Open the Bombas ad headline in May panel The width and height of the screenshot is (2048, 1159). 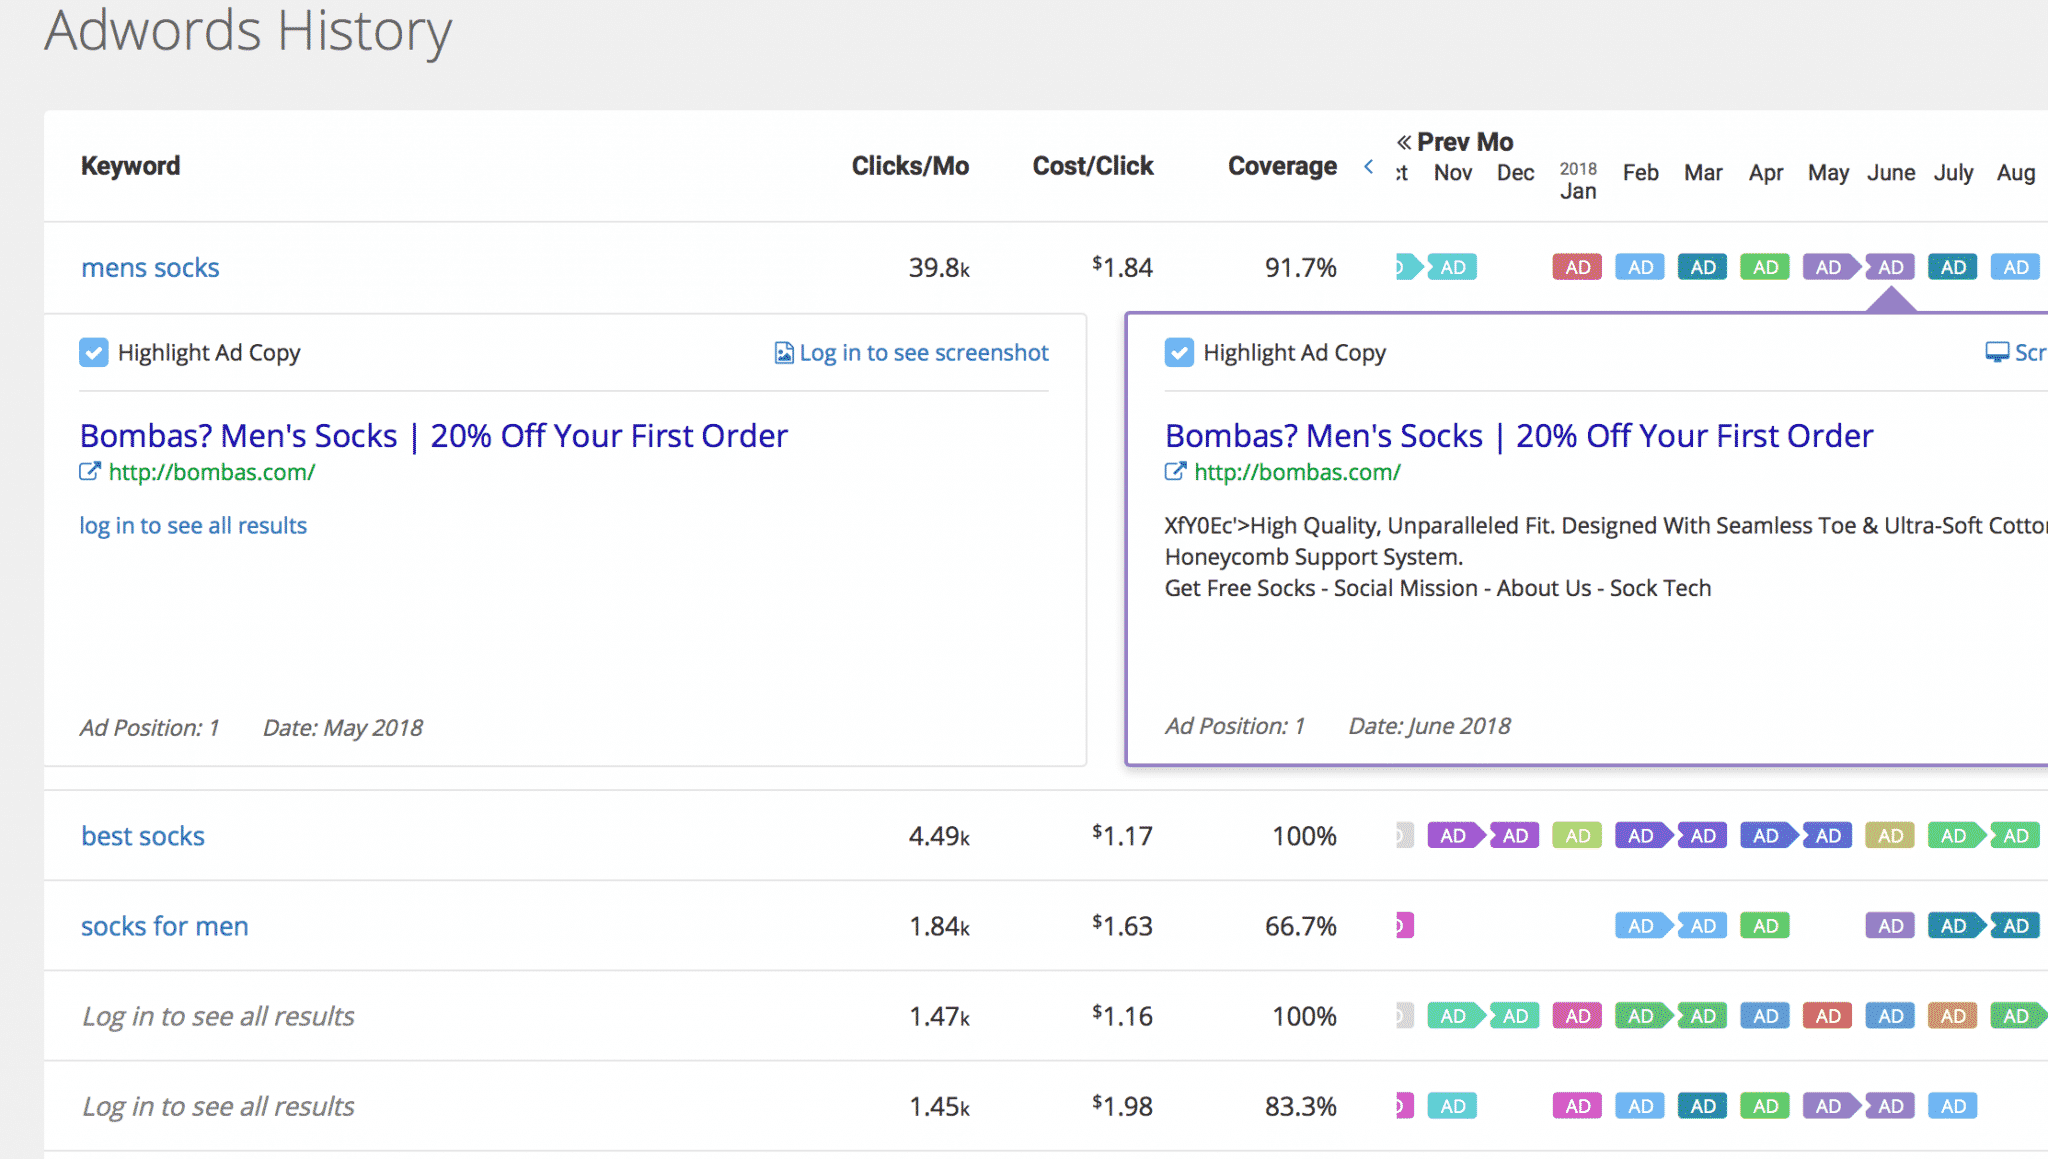pyautogui.click(x=434, y=436)
